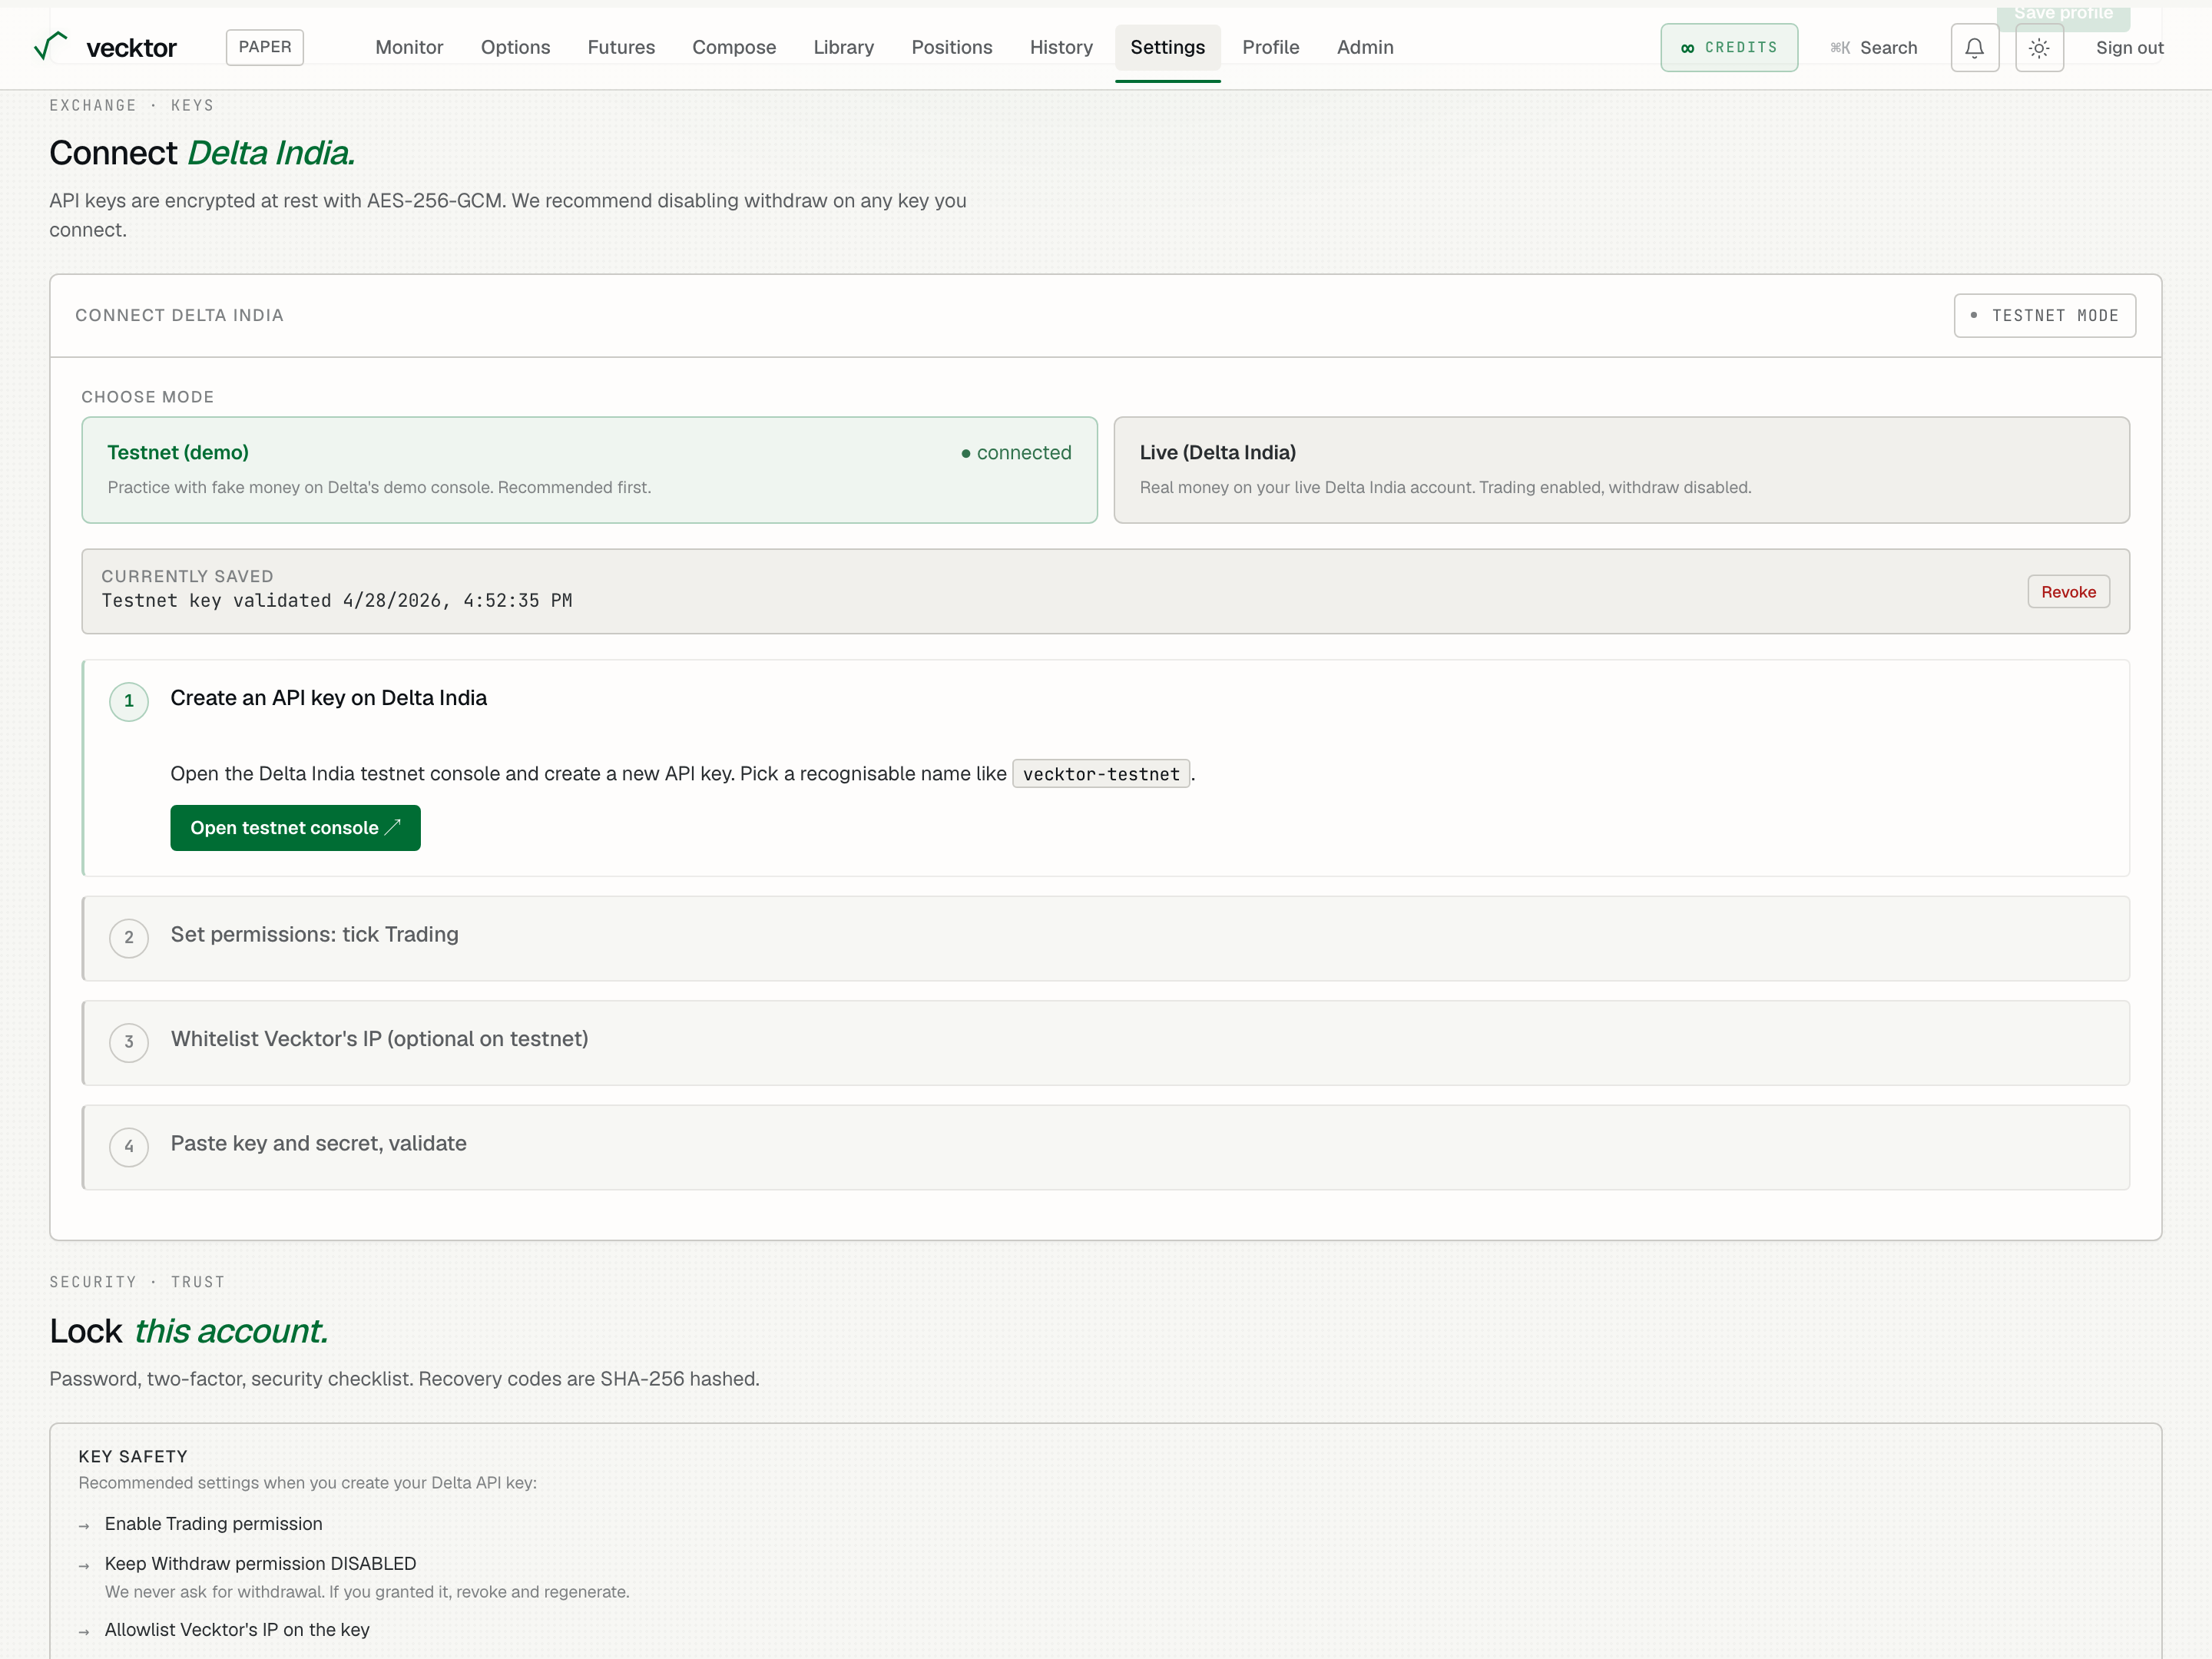Viewport: 2212px width, 1659px height.
Task: Click the Credits button
Action: coord(1729,48)
